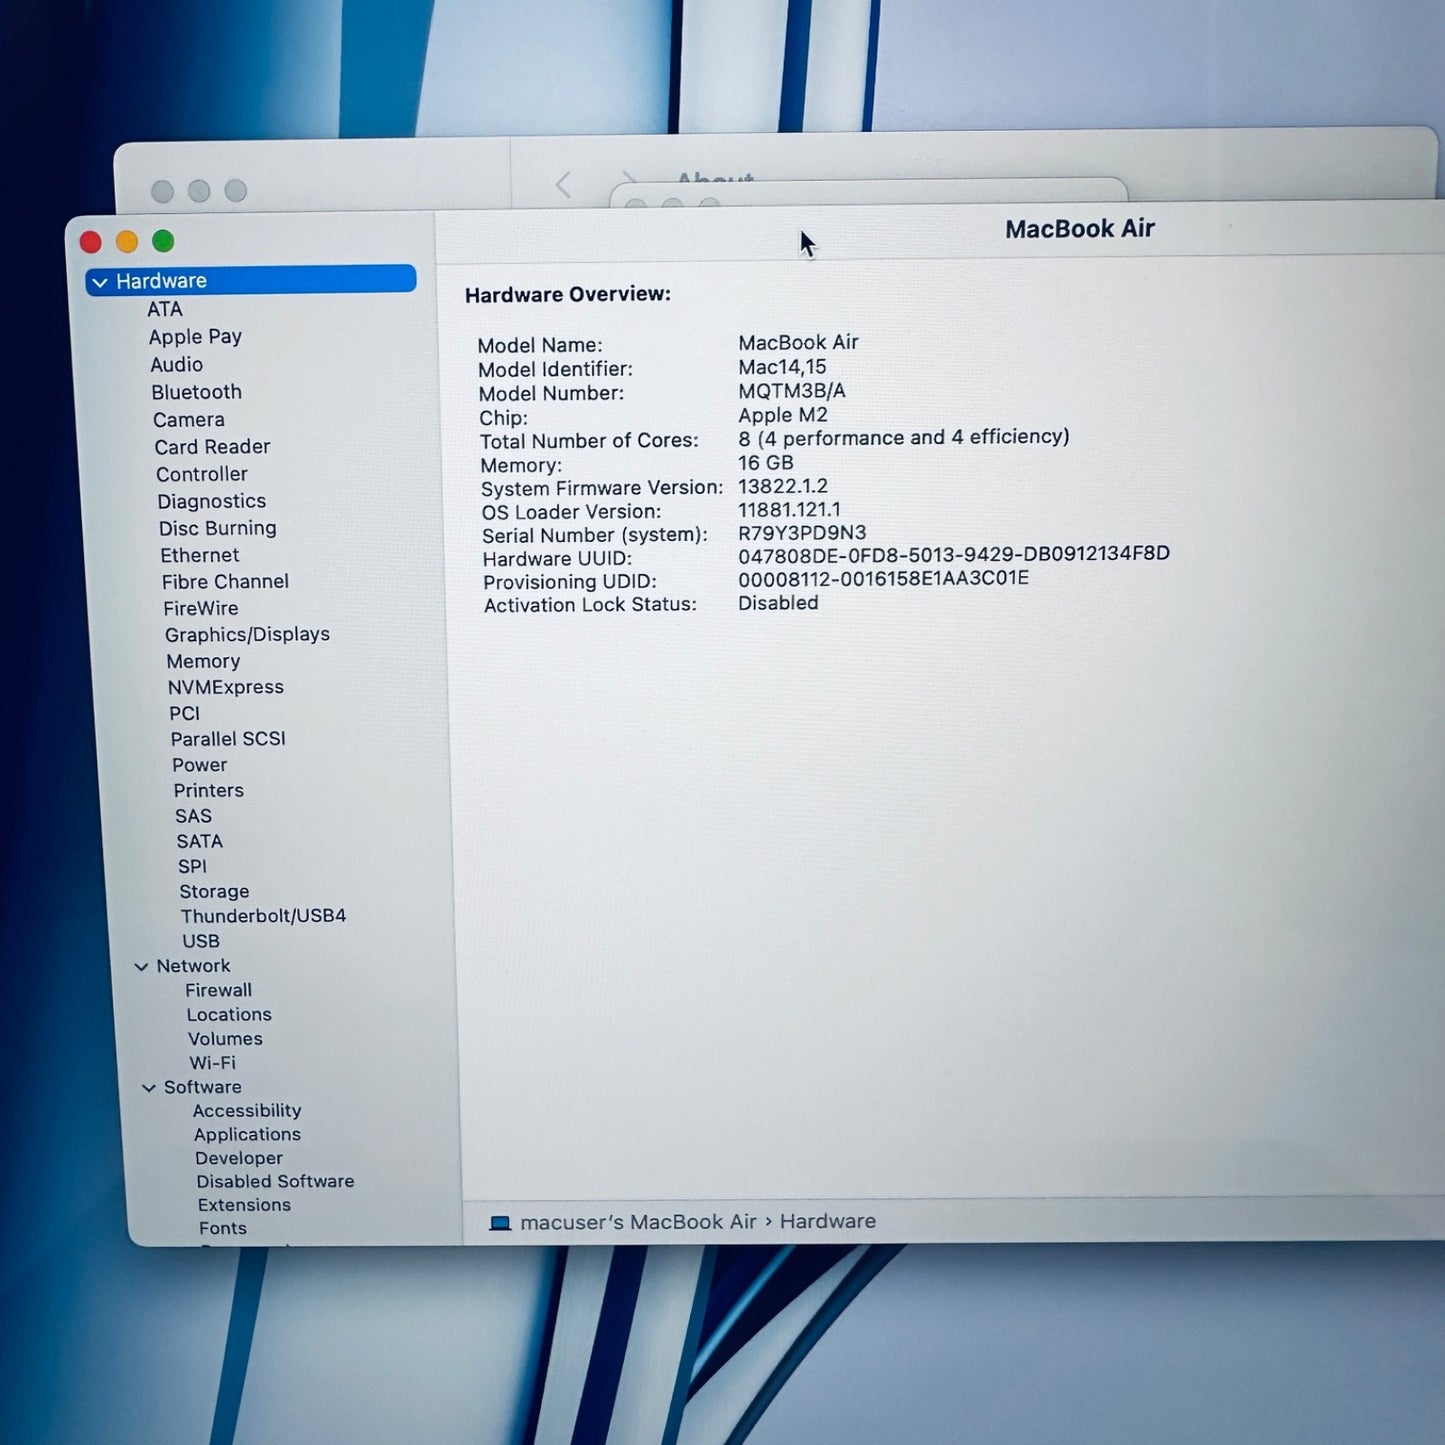The width and height of the screenshot is (1445, 1445).
Task: Collapse the Hardware section
Action: [100, 281]
